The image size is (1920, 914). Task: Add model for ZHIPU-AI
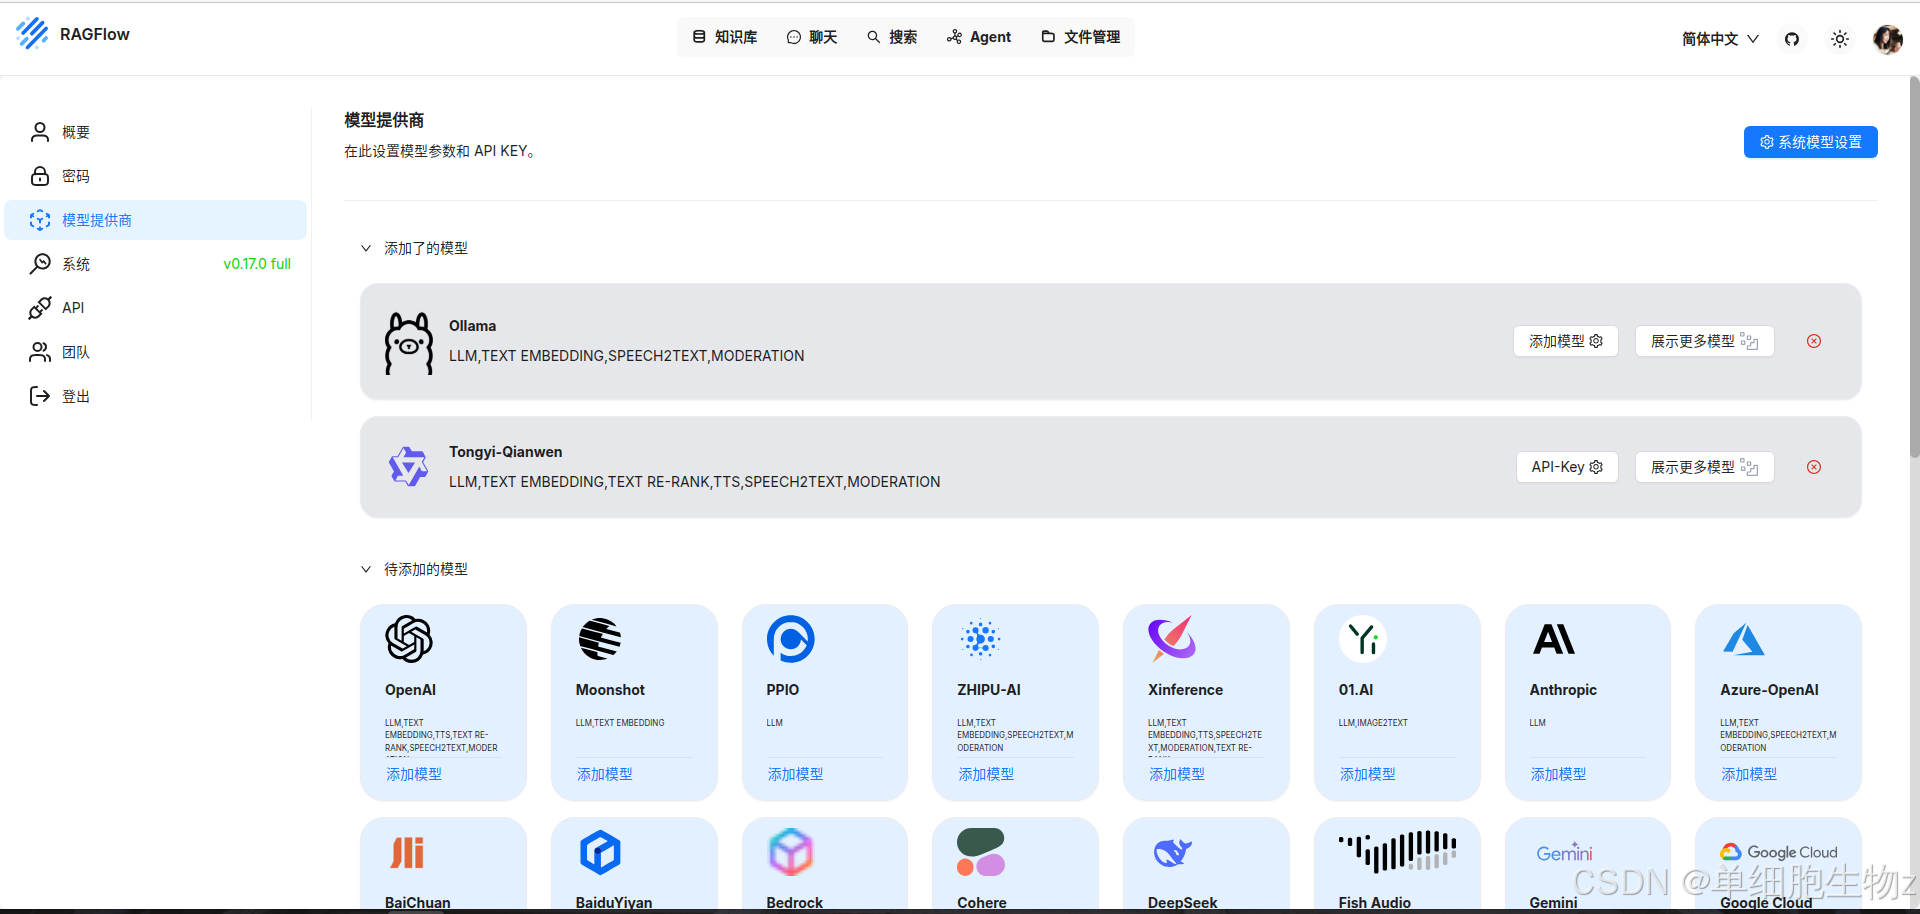[986, 774]
